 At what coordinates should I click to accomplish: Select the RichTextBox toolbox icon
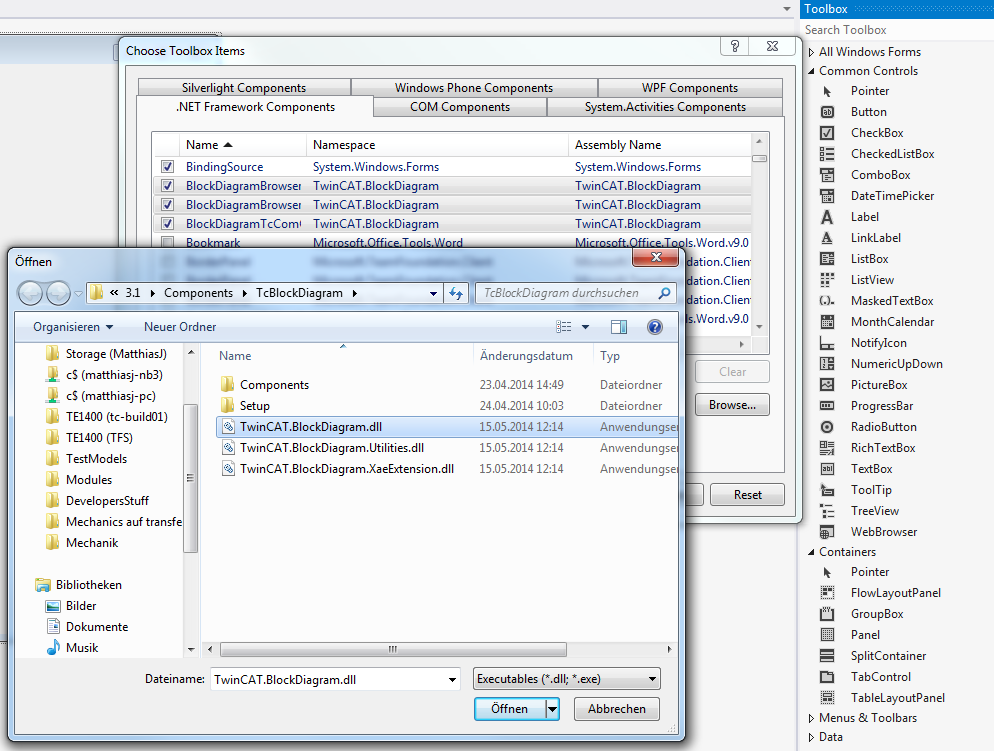coord(827,448)
